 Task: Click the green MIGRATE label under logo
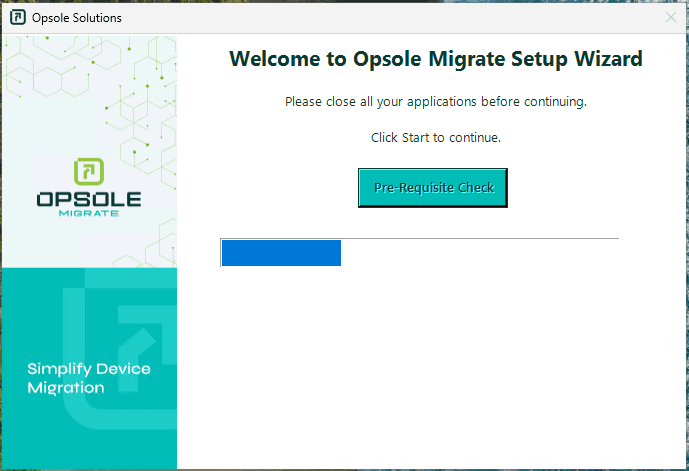click(89, 213)
